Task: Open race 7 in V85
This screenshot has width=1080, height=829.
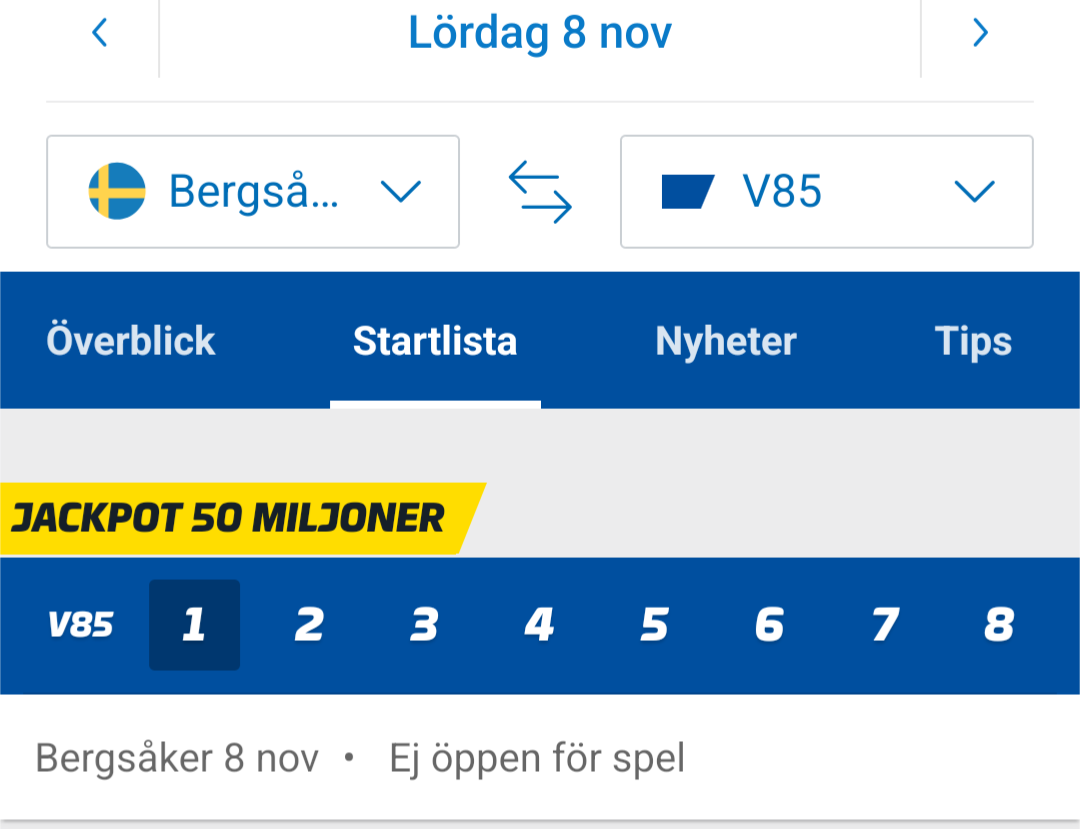Action: [x=884, y=626]
